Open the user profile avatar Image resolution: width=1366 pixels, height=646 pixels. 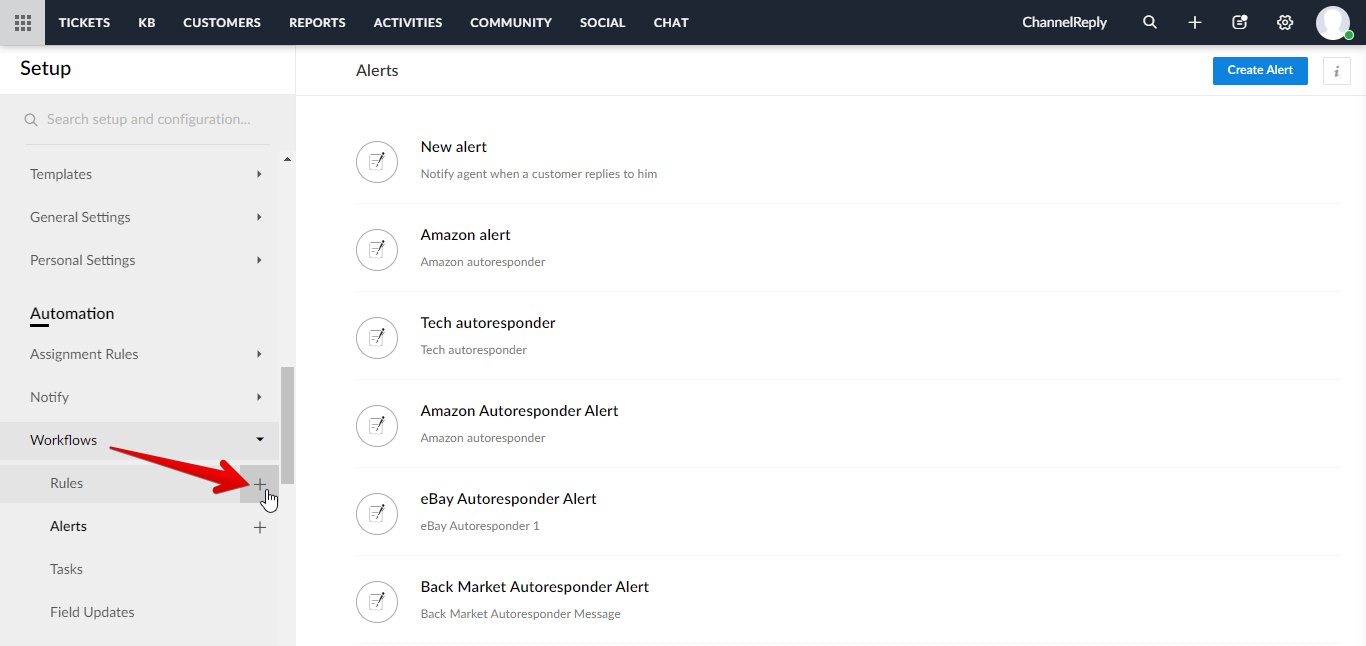(1333, 22)
